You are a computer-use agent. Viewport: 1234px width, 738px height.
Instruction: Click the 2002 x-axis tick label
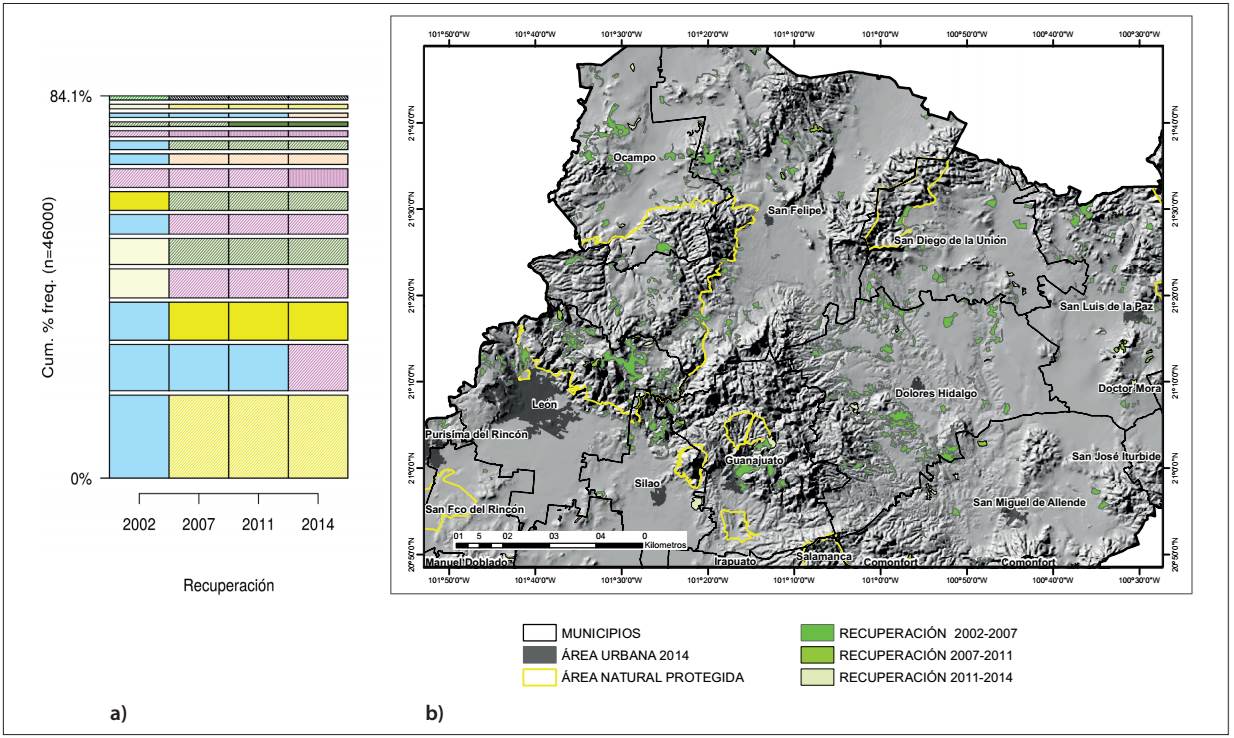(139, 524)
